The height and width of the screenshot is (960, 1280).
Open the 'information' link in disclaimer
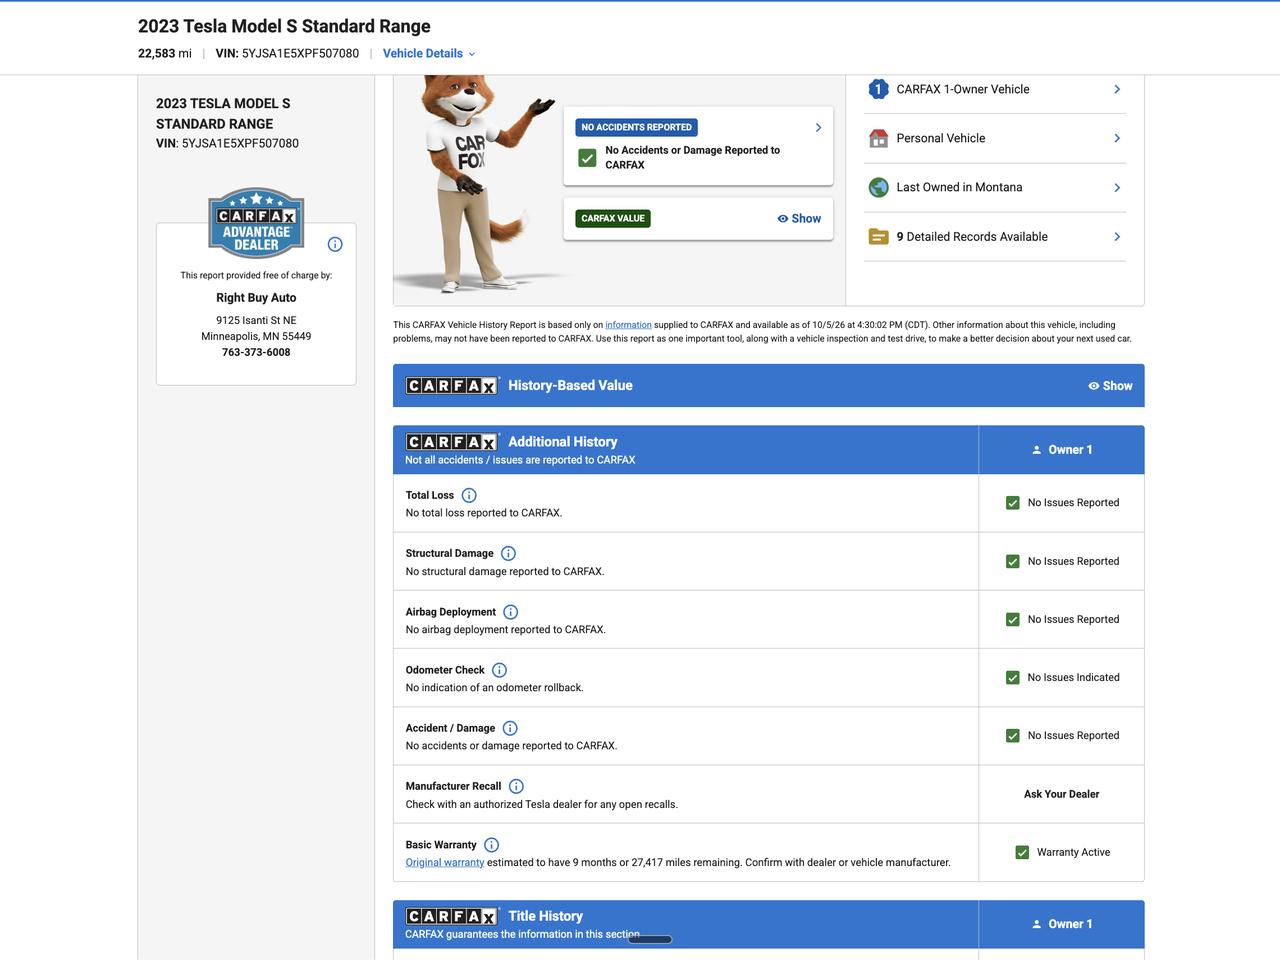tap(628, 325)
